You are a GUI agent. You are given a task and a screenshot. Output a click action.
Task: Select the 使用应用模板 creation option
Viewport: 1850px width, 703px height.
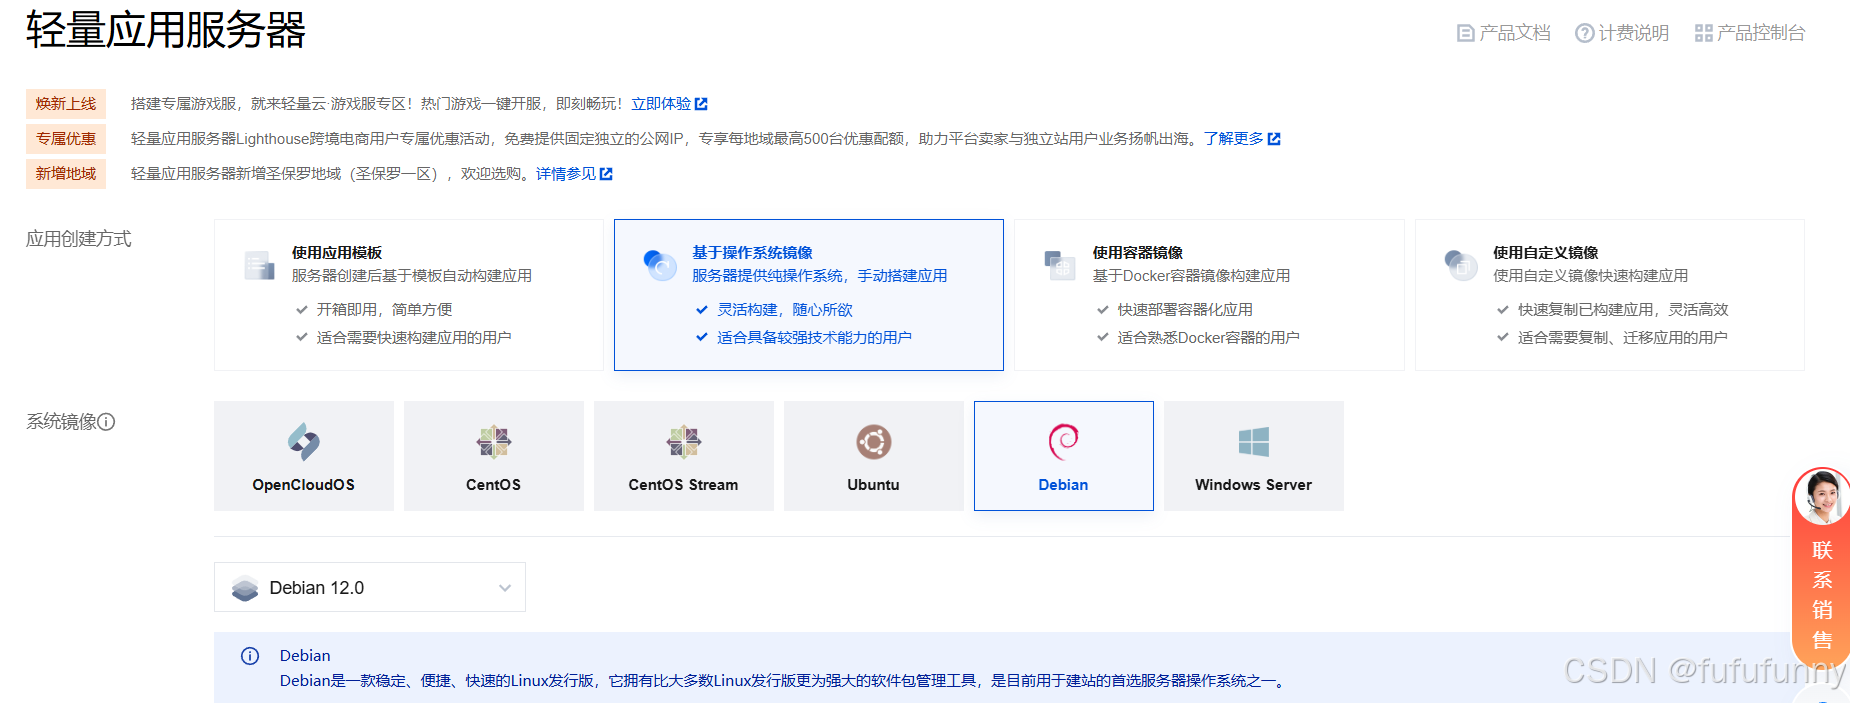pos(408,295)
